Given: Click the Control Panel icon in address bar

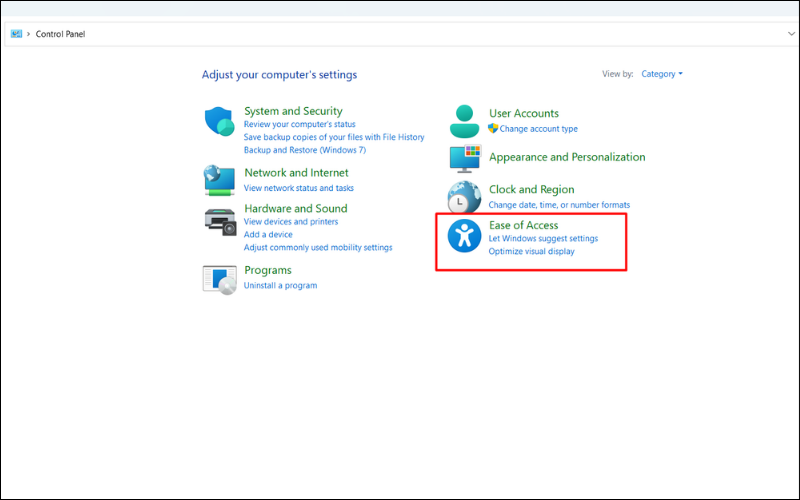Looking at the screenshot, I should pyautogui.click(x=16, y=33).
